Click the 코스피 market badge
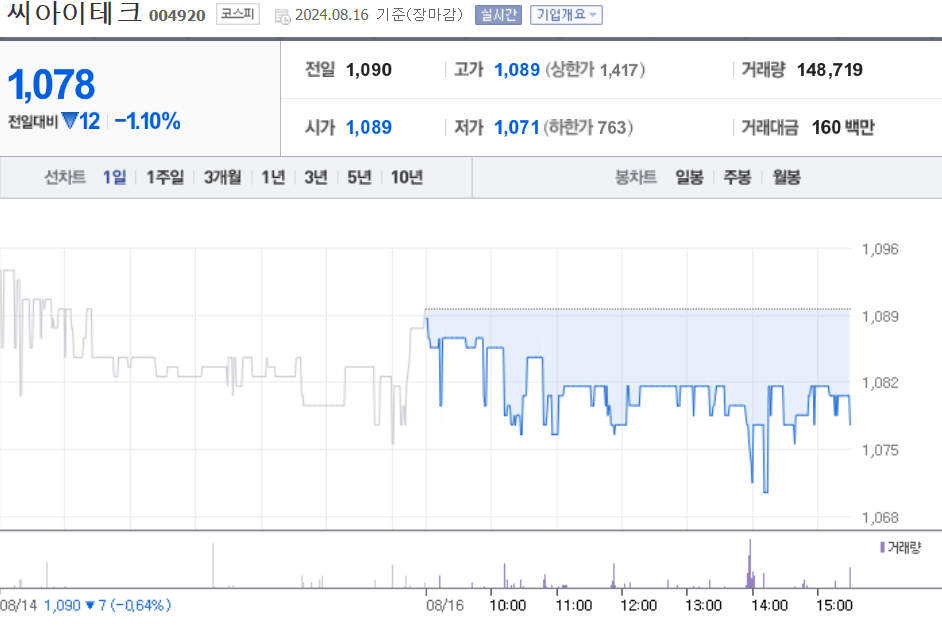 (x=237, y=15)
